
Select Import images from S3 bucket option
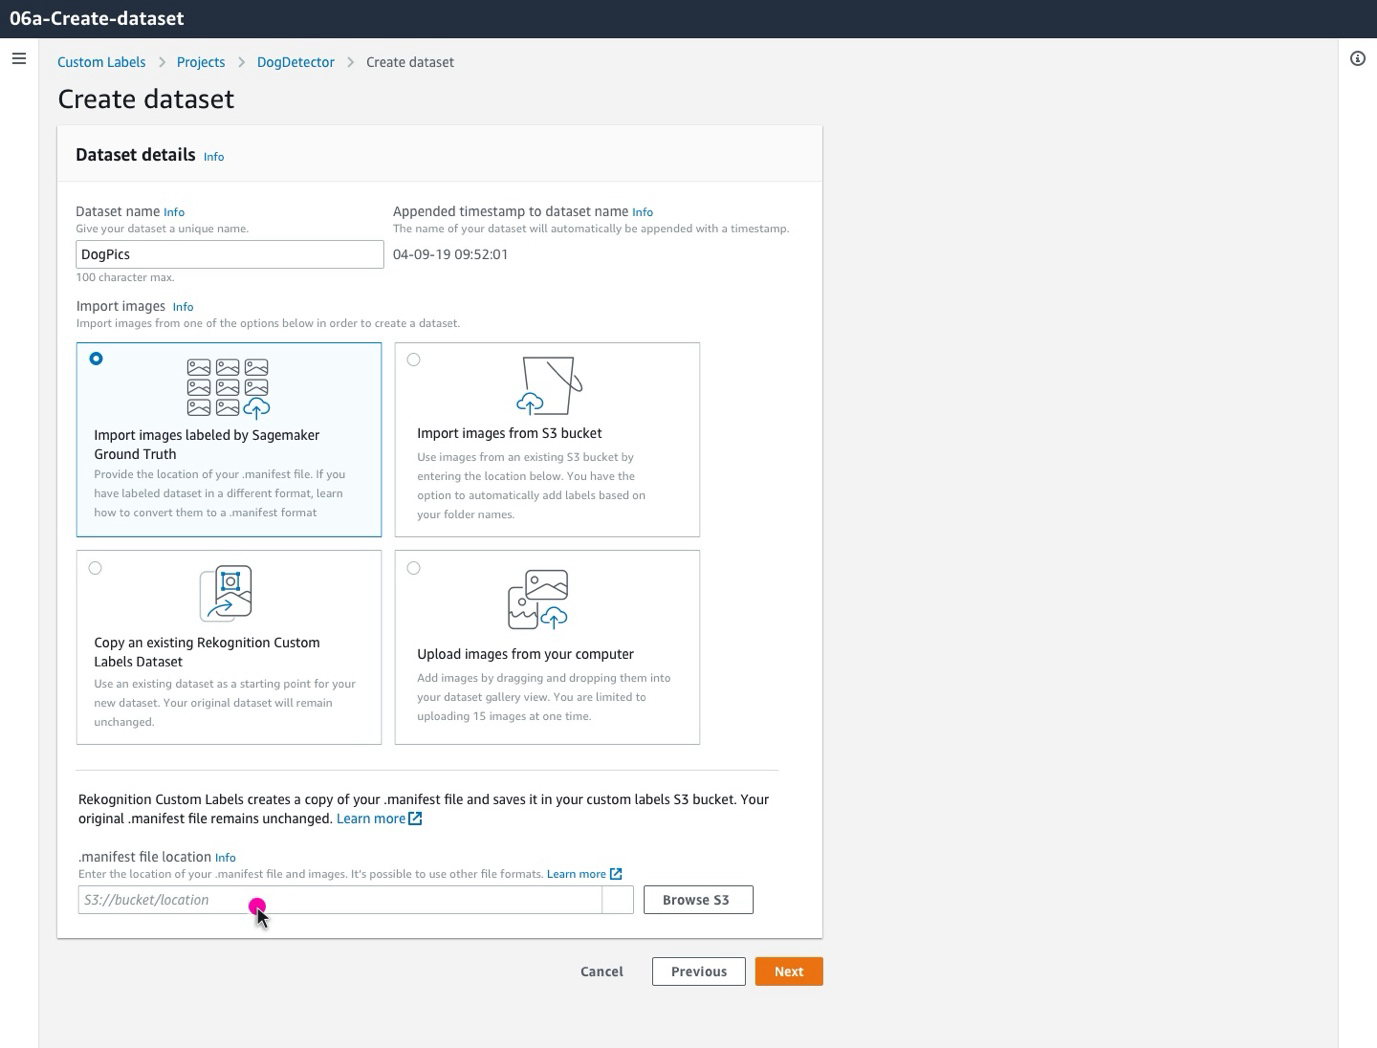[414, 359]
